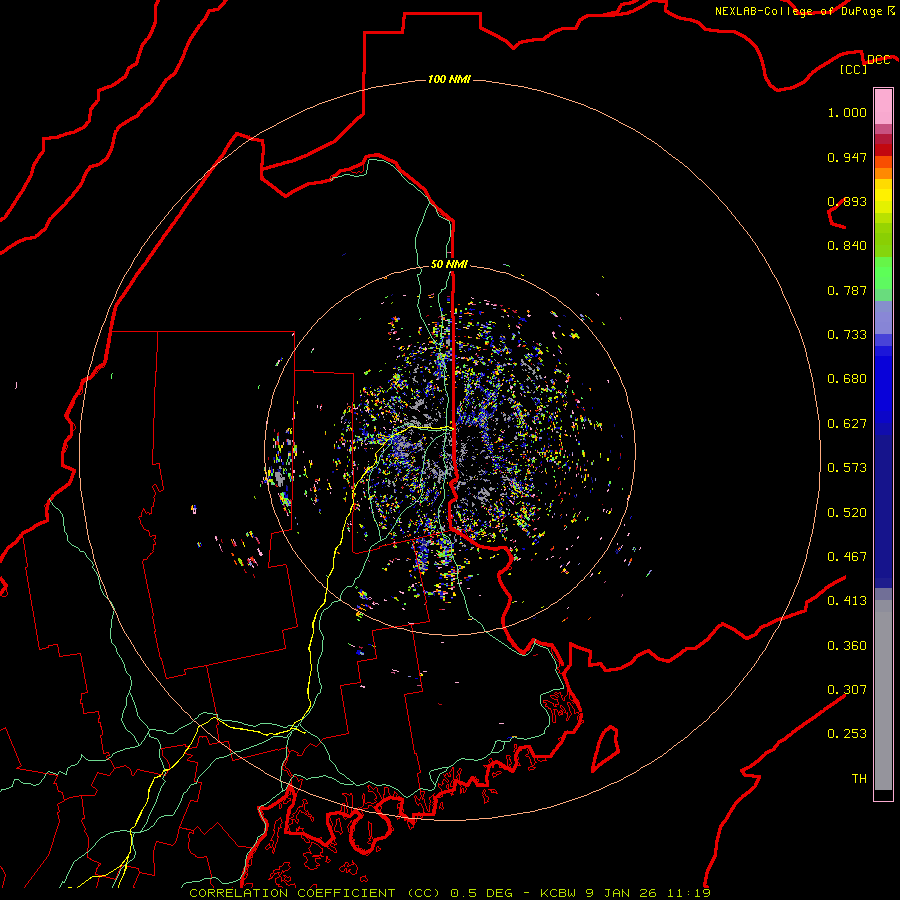
Task: Click the 'TH' threshold label on the scale
Action: 859,779
